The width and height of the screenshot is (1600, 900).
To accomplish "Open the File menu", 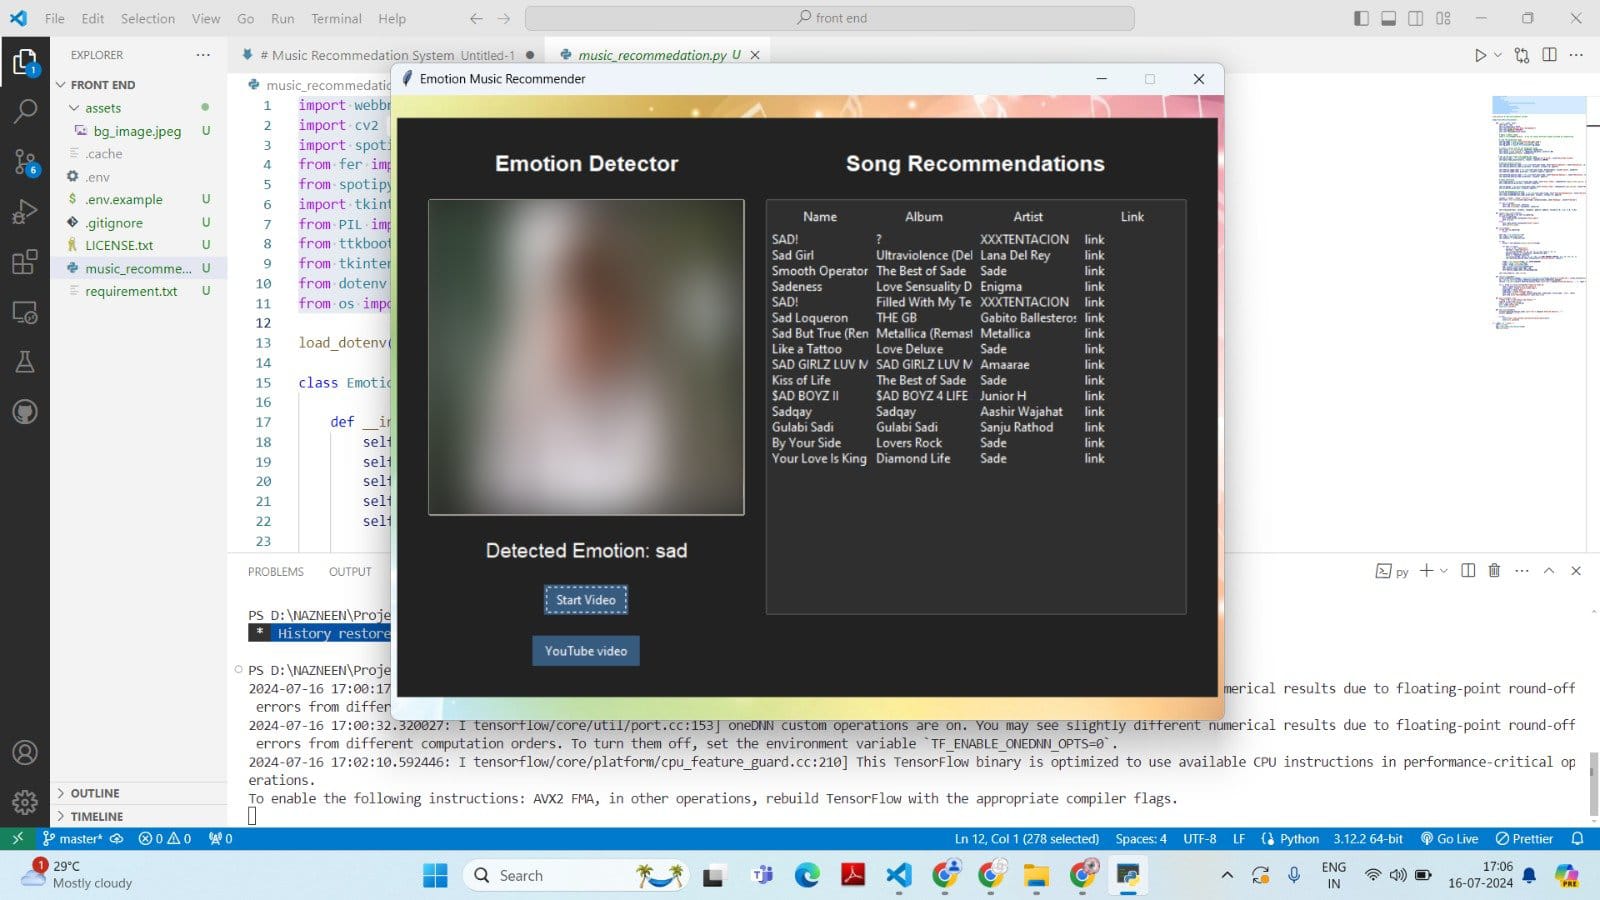I will point(55,18).
